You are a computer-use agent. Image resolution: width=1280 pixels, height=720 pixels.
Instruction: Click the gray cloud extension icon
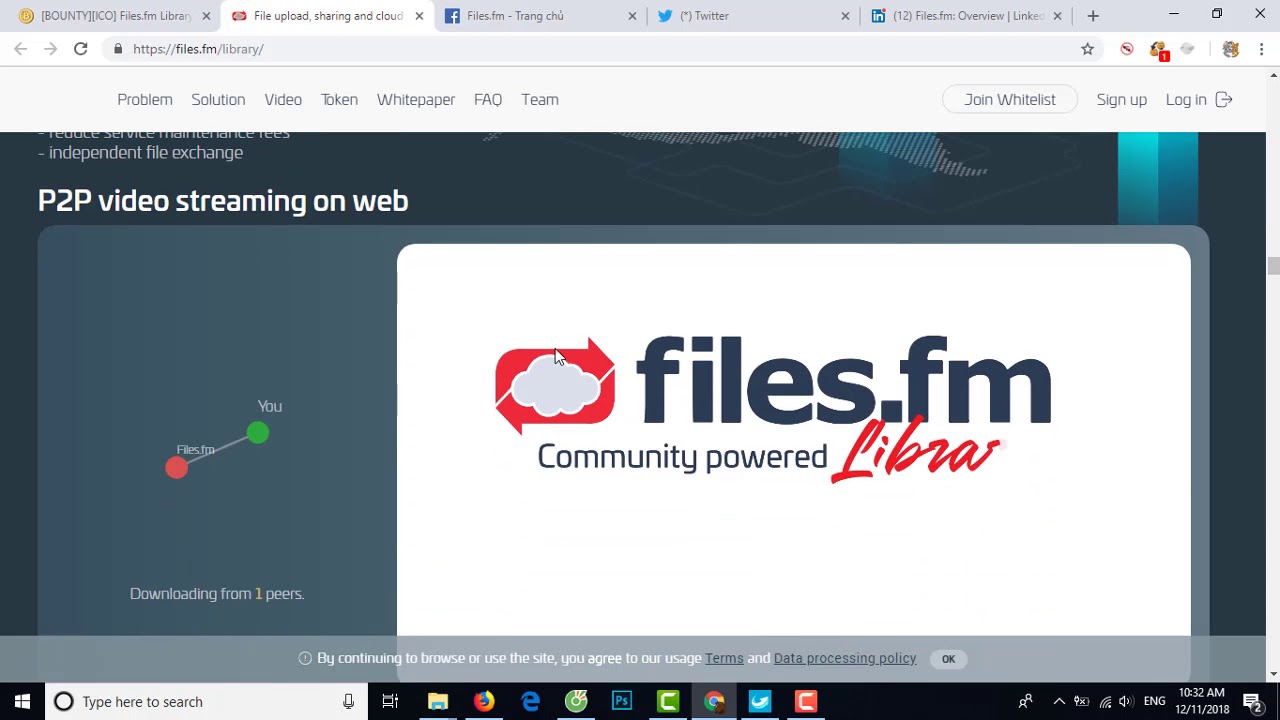tap(1187, 49)
